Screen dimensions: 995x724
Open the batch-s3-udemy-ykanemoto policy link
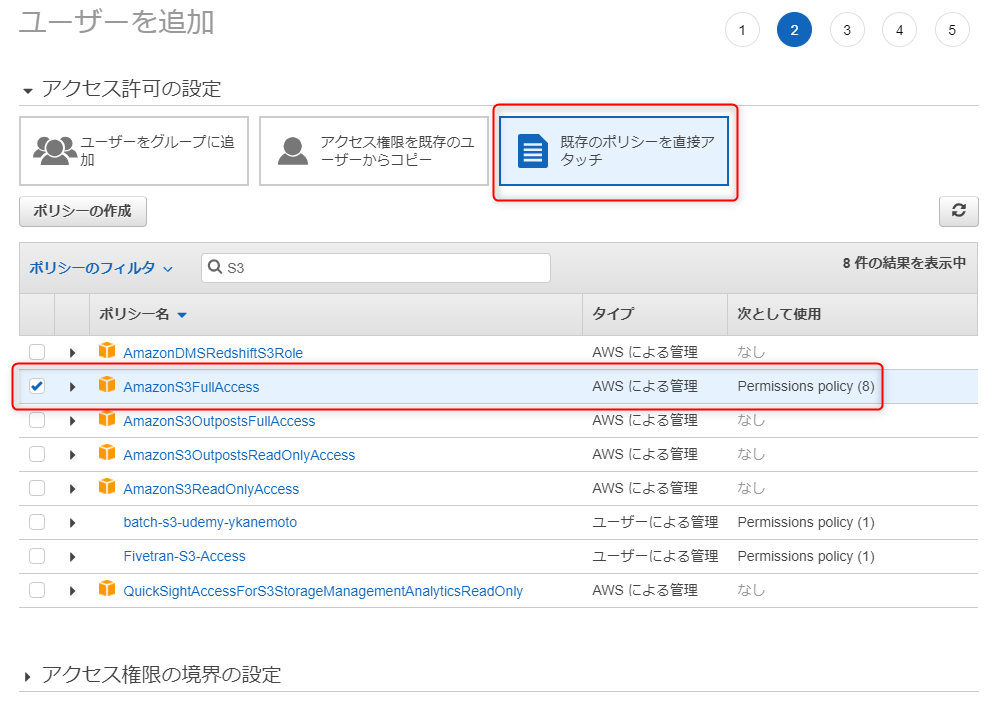click(x=210, y=522)
